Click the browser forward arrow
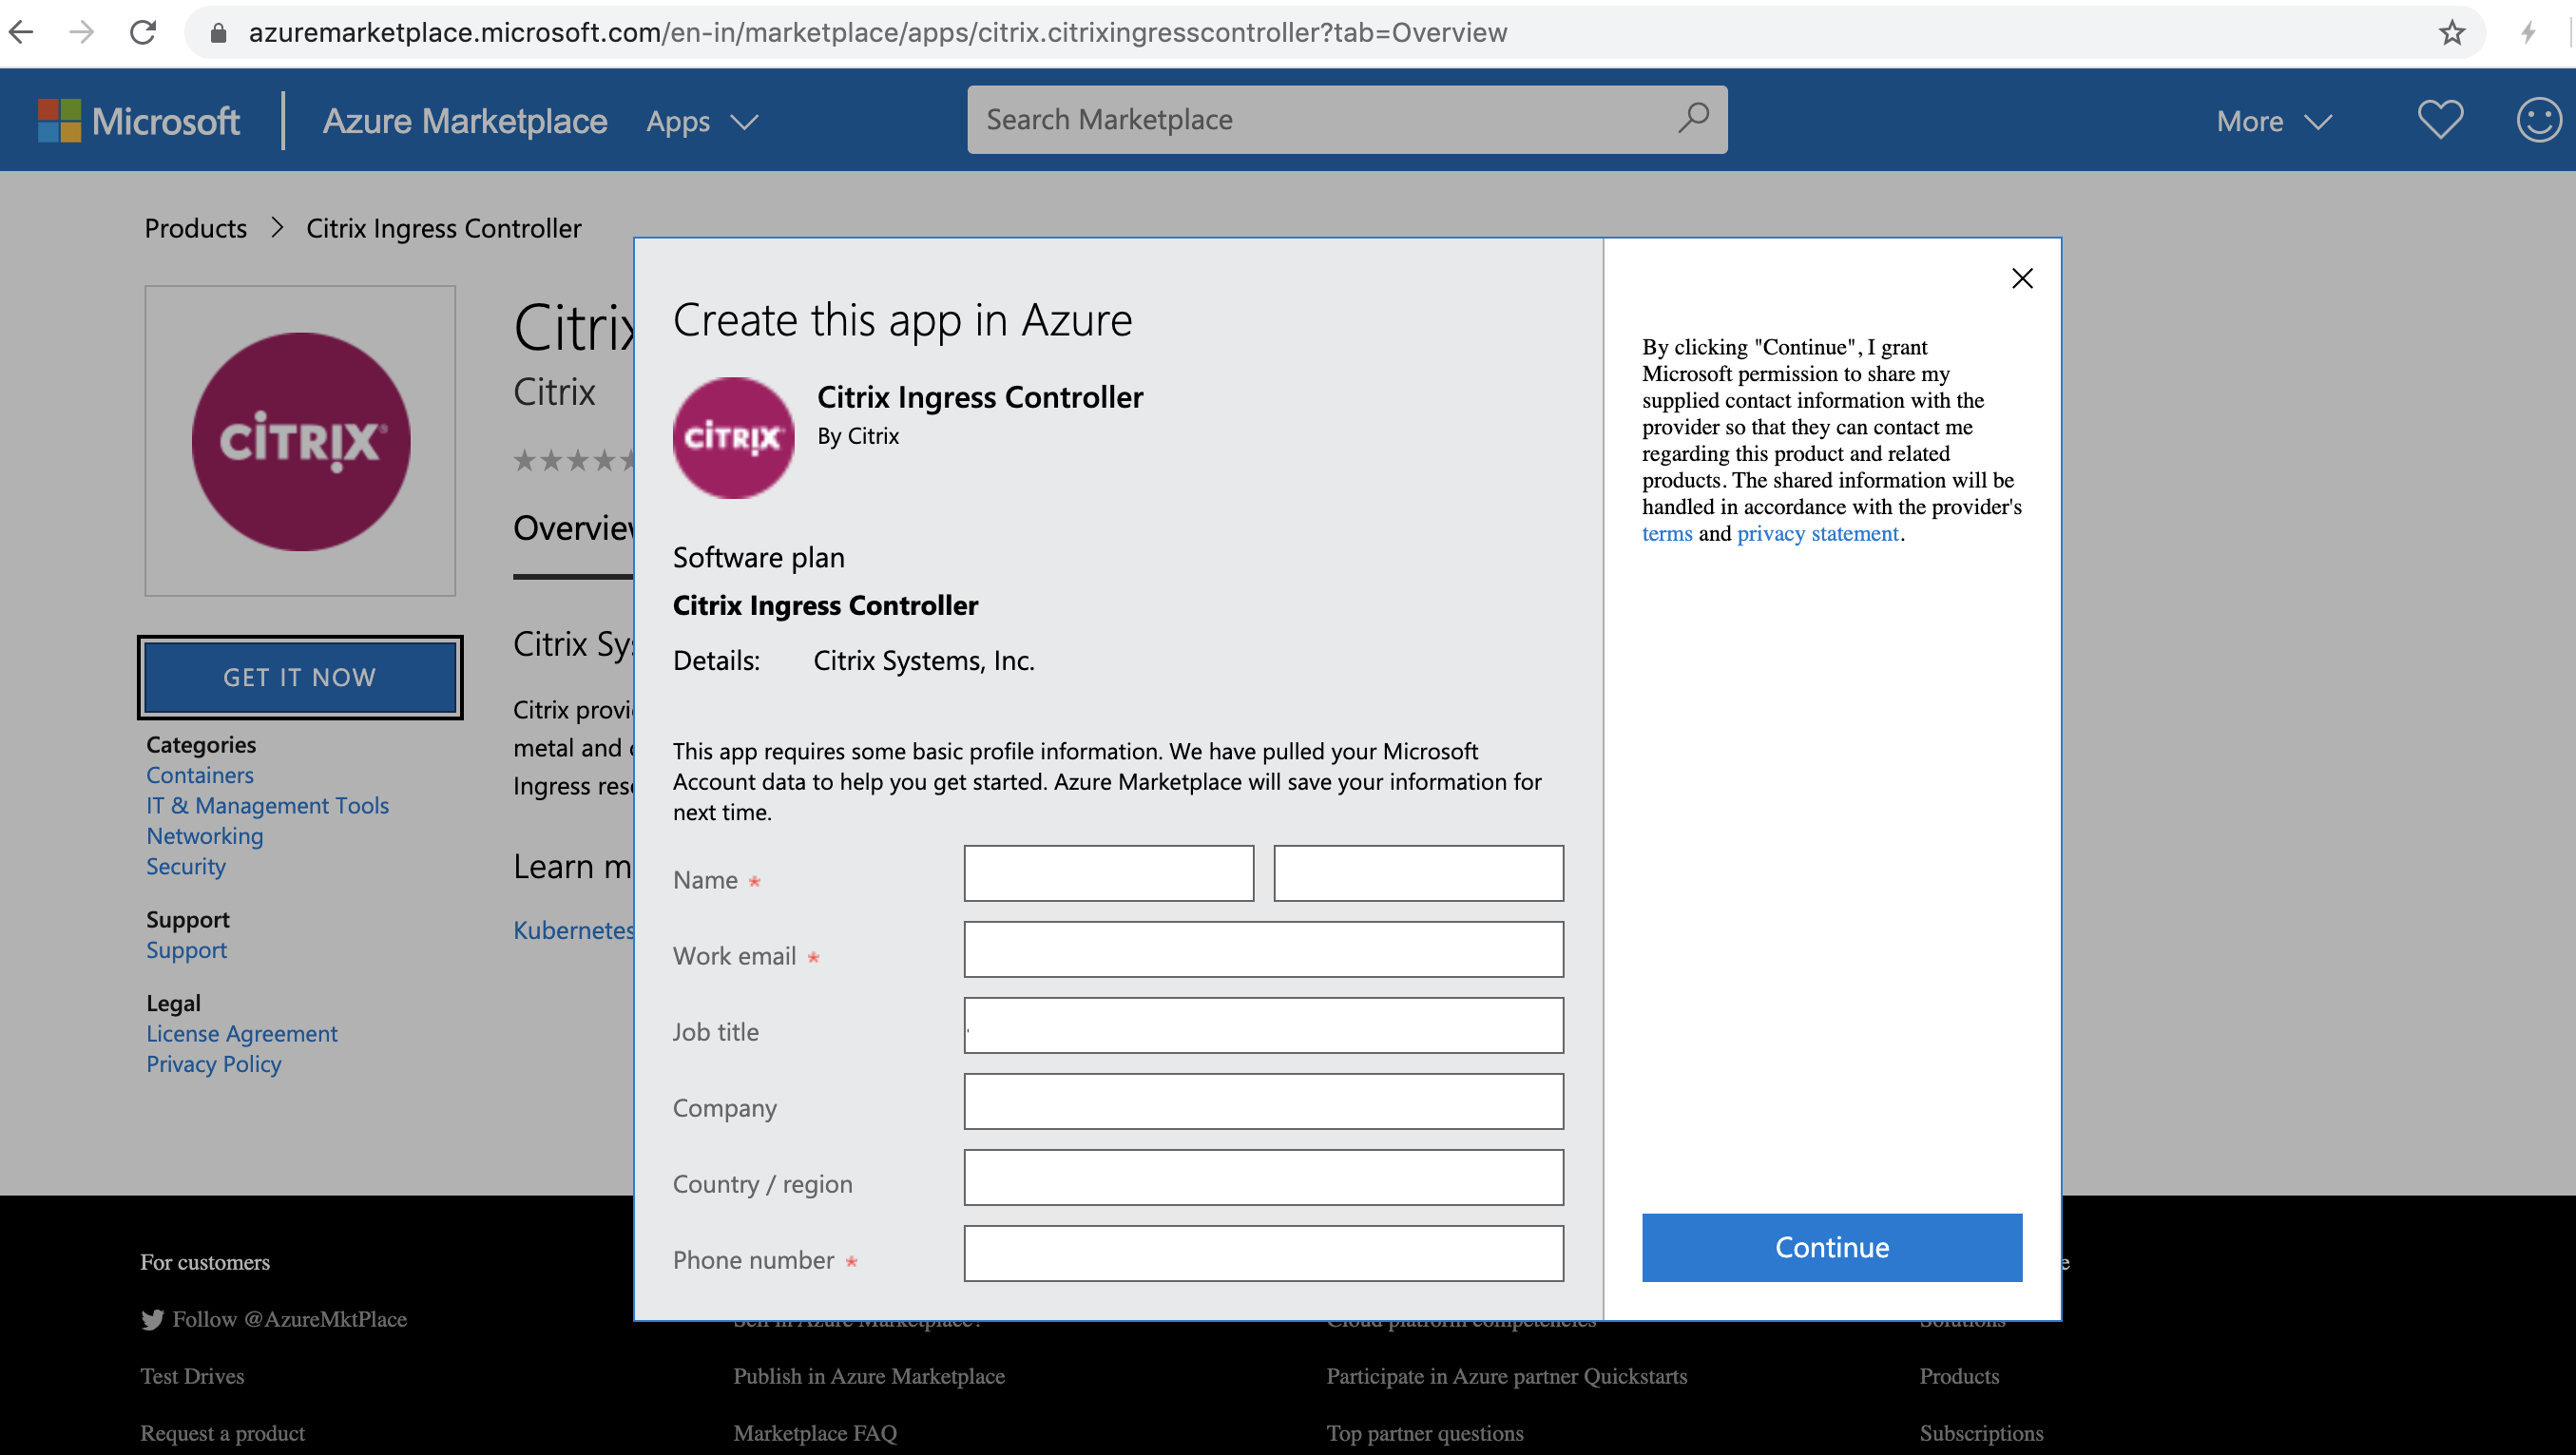Viewport: 2576px width, 1455px height. 81,32
